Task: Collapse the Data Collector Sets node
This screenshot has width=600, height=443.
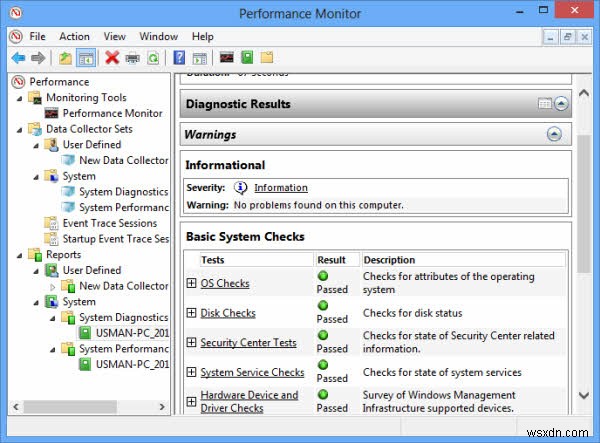Action: point(20,130)
